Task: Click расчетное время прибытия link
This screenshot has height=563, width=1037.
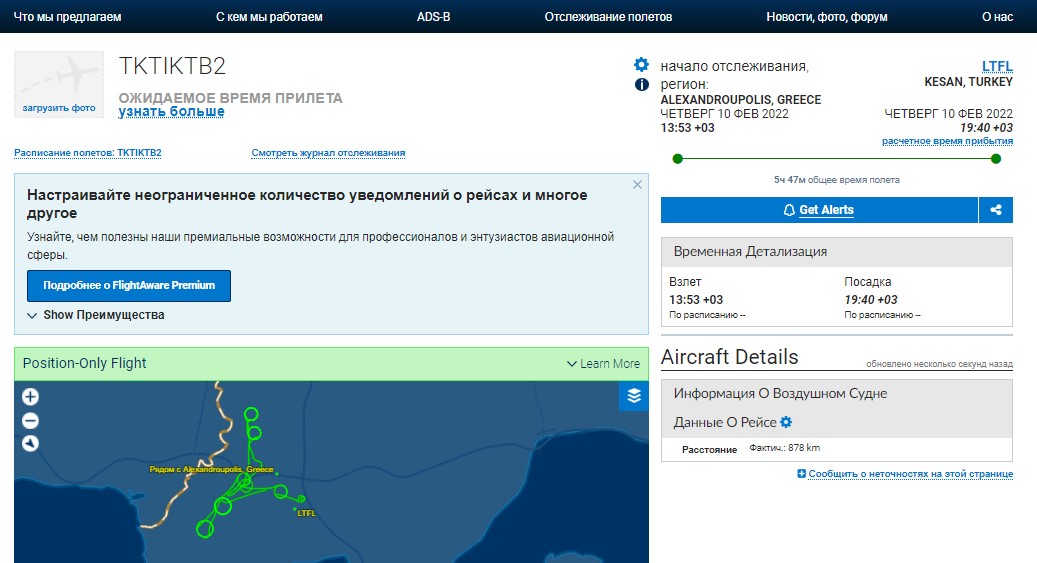Action: [947, 141]
